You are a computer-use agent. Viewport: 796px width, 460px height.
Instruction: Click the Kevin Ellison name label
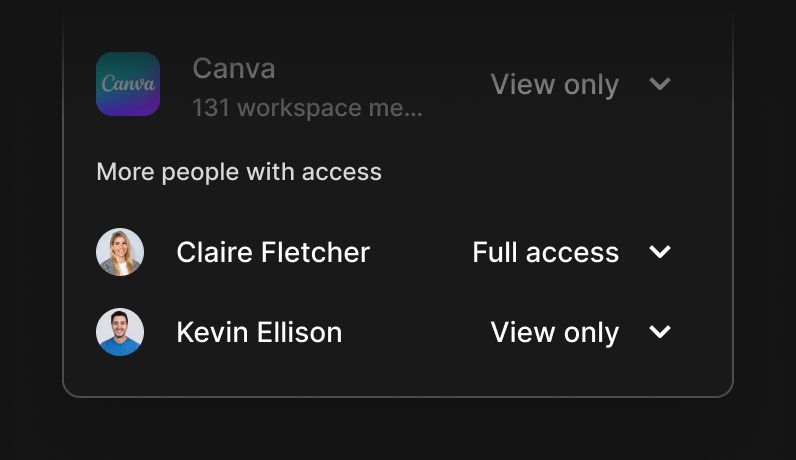click(259, 333)
